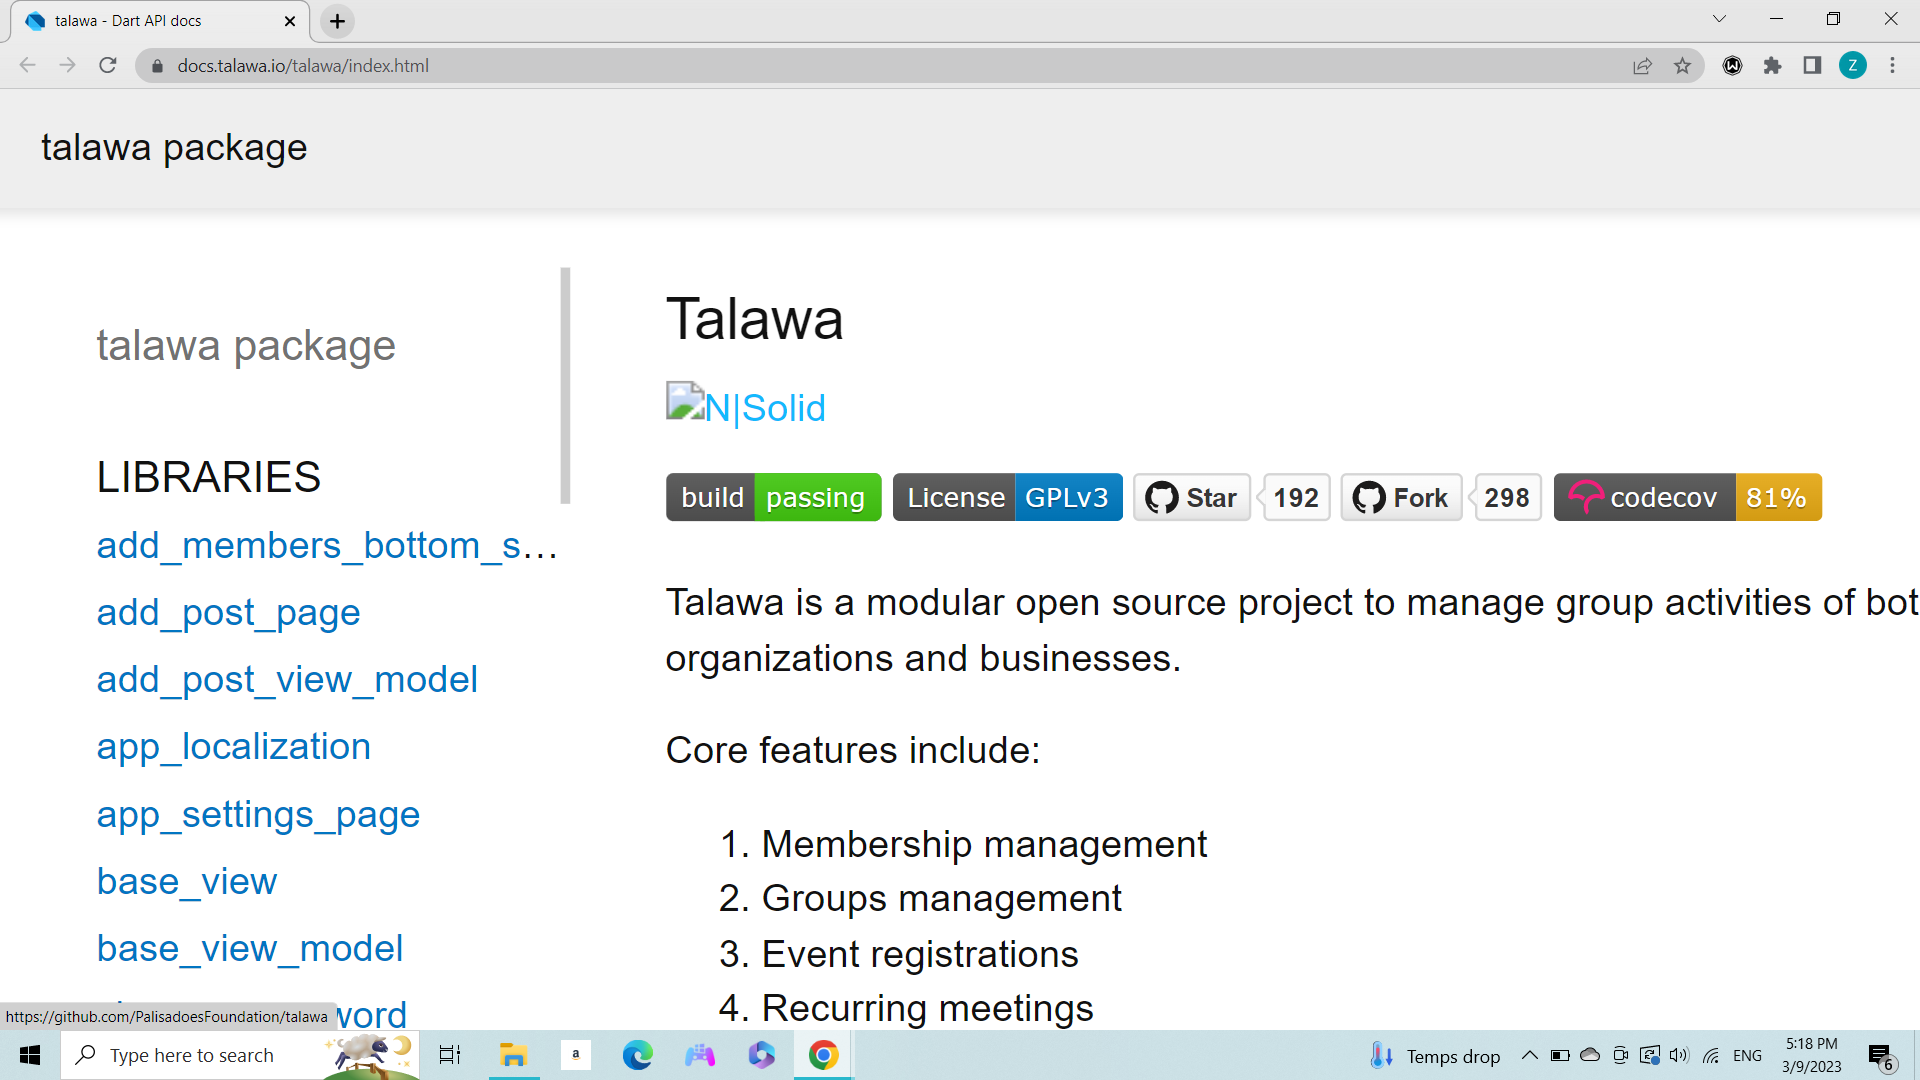Bookmark this page with the star icon
The height and width of the screenshot is (1080, 1920).
point(1683,65)
